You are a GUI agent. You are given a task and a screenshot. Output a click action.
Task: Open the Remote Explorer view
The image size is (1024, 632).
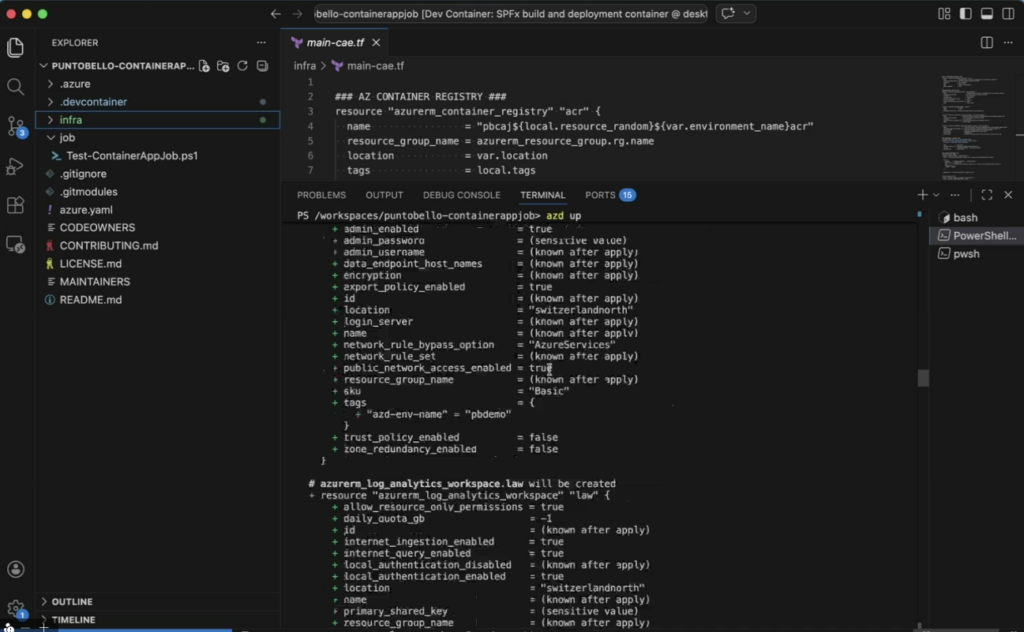pos(16,244)
